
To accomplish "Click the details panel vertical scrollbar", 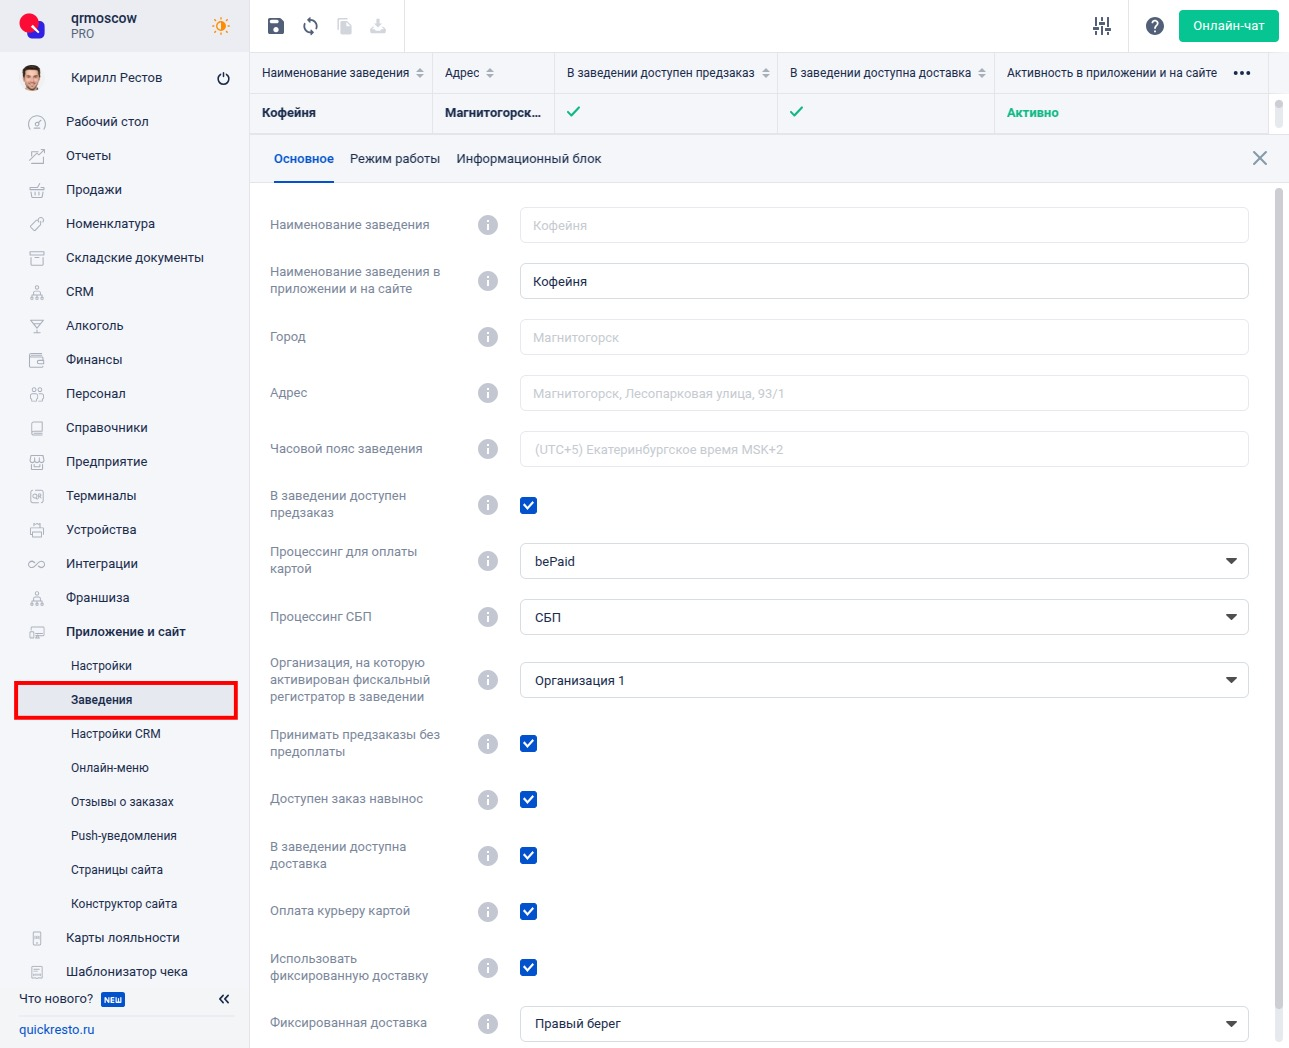I will point(1279,600).
